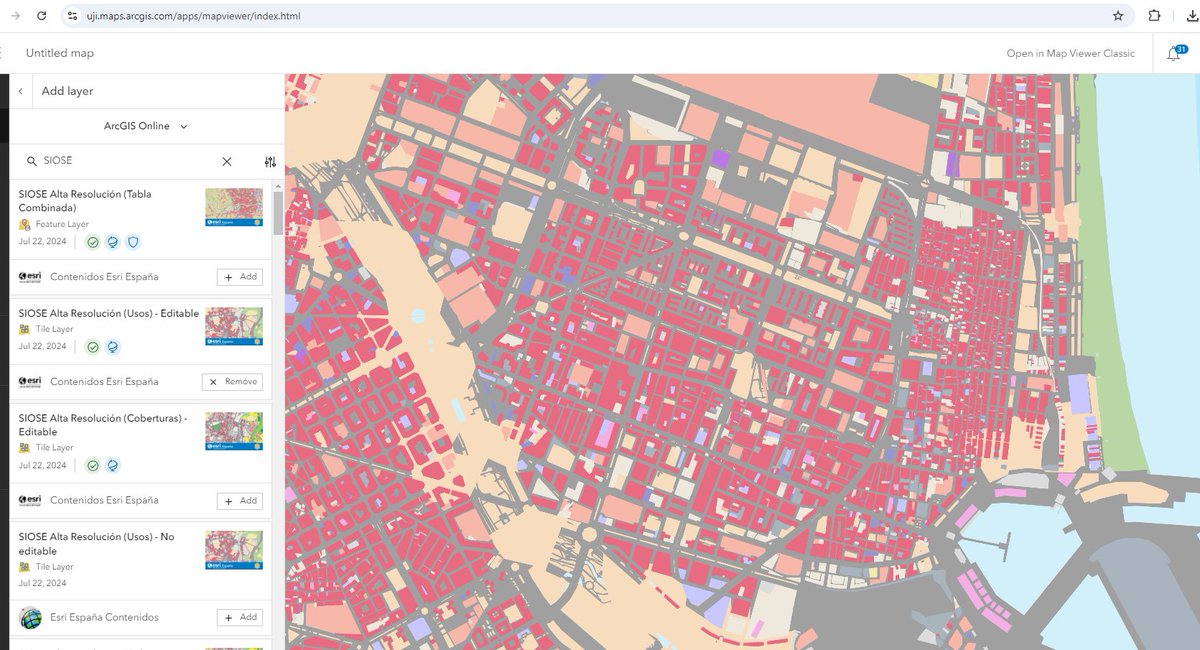Click Esri logo on Tabla Combinada card
The image size is (1200, 650).
pyautogui.click(x=30, y=277)
